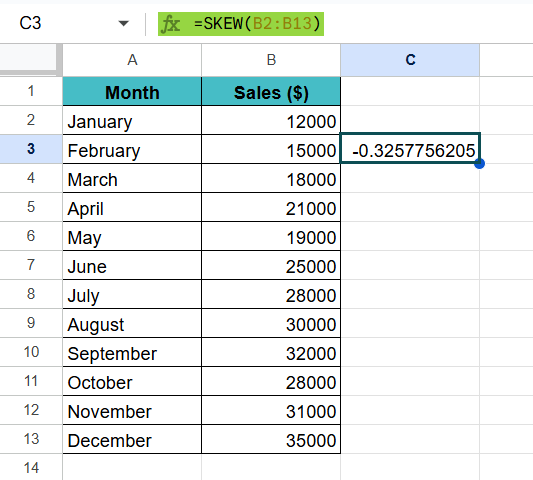Select row 4 header

click(31, 178)
